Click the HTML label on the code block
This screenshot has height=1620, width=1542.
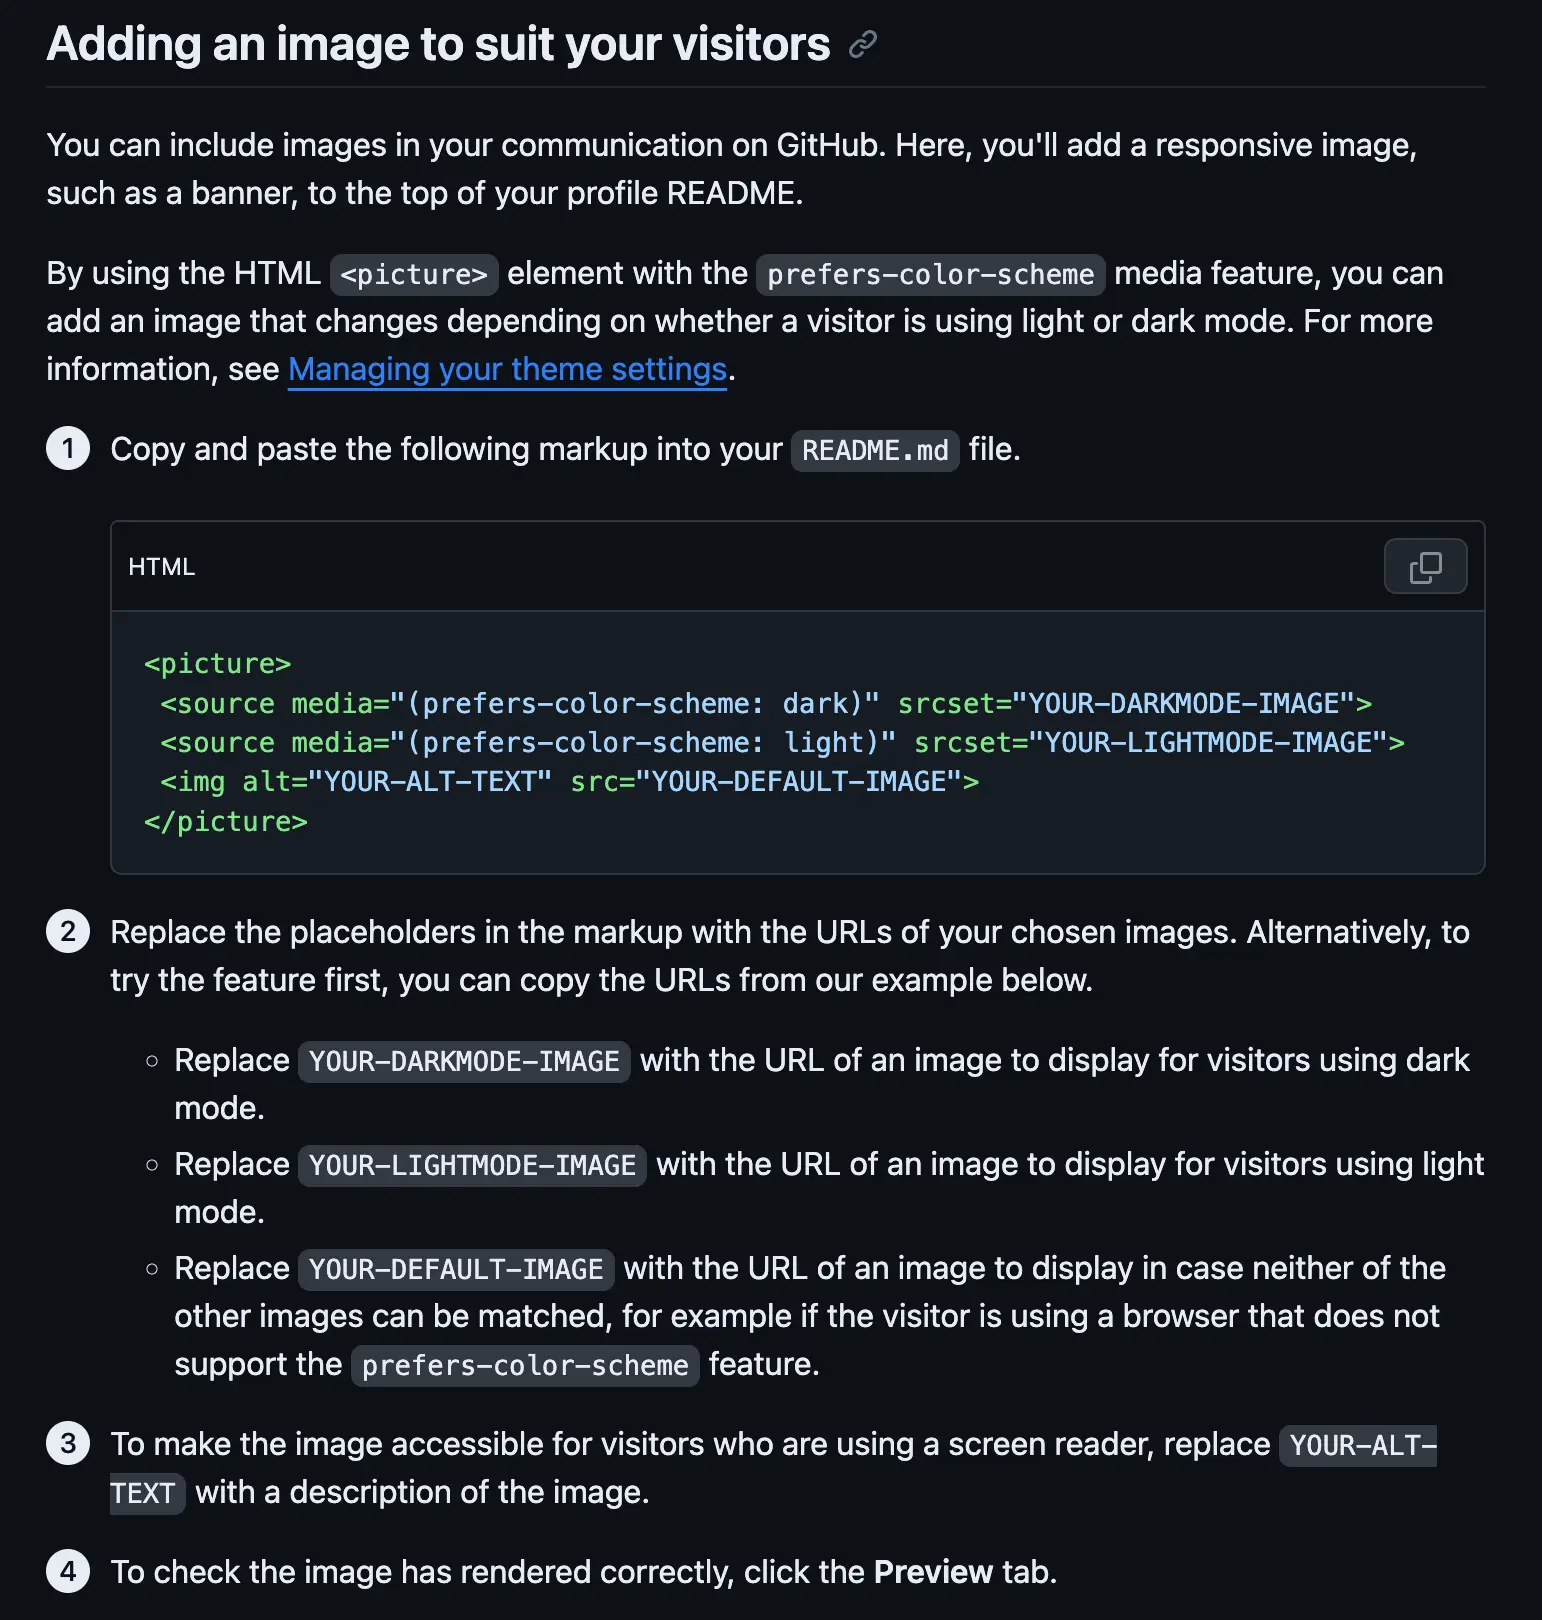(161, 566)
